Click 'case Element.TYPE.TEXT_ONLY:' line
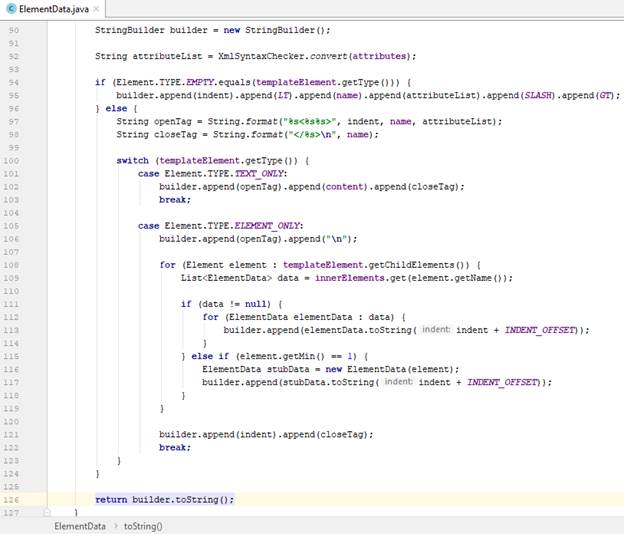Screen dimensions: 624x534 coord(213,174)
